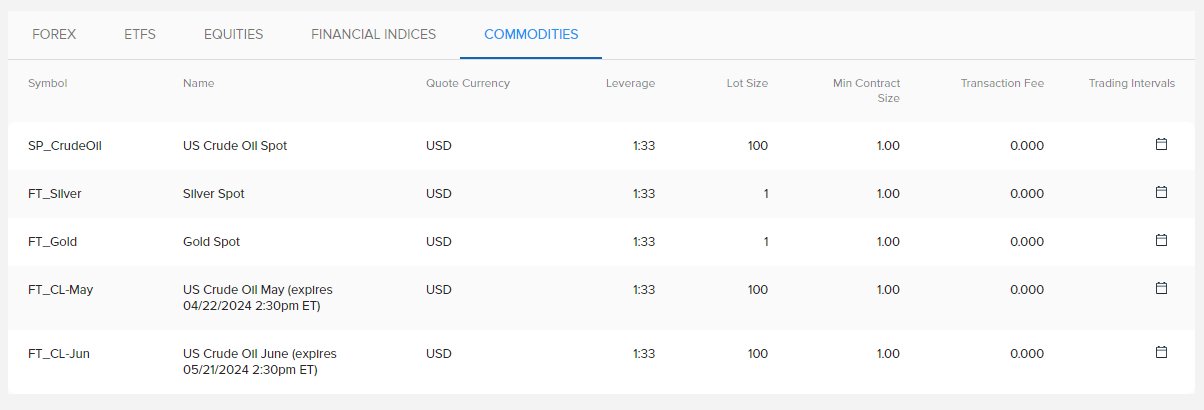
Task: Open trading intervals calendar for FT_Silver
Action: point(1161,192)
